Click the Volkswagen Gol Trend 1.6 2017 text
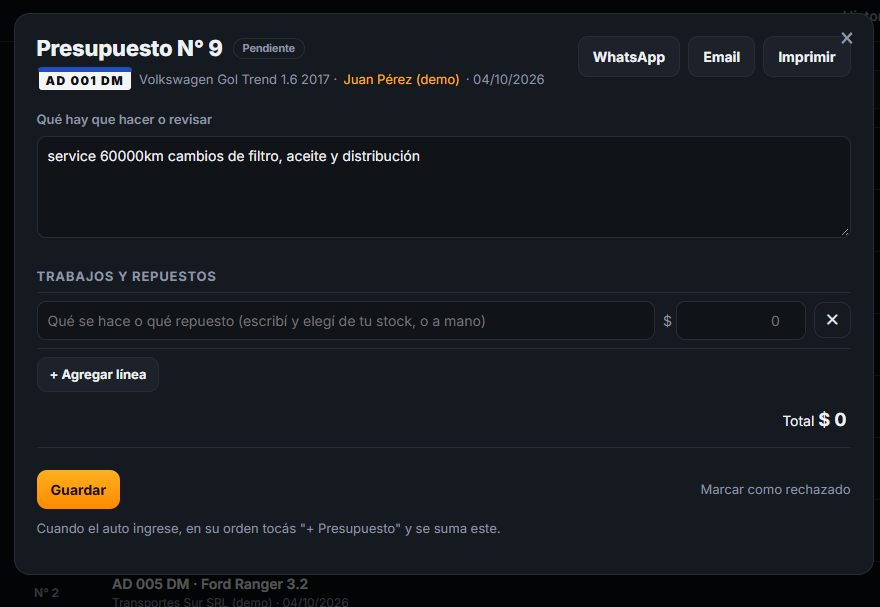 tap(234, 80)
